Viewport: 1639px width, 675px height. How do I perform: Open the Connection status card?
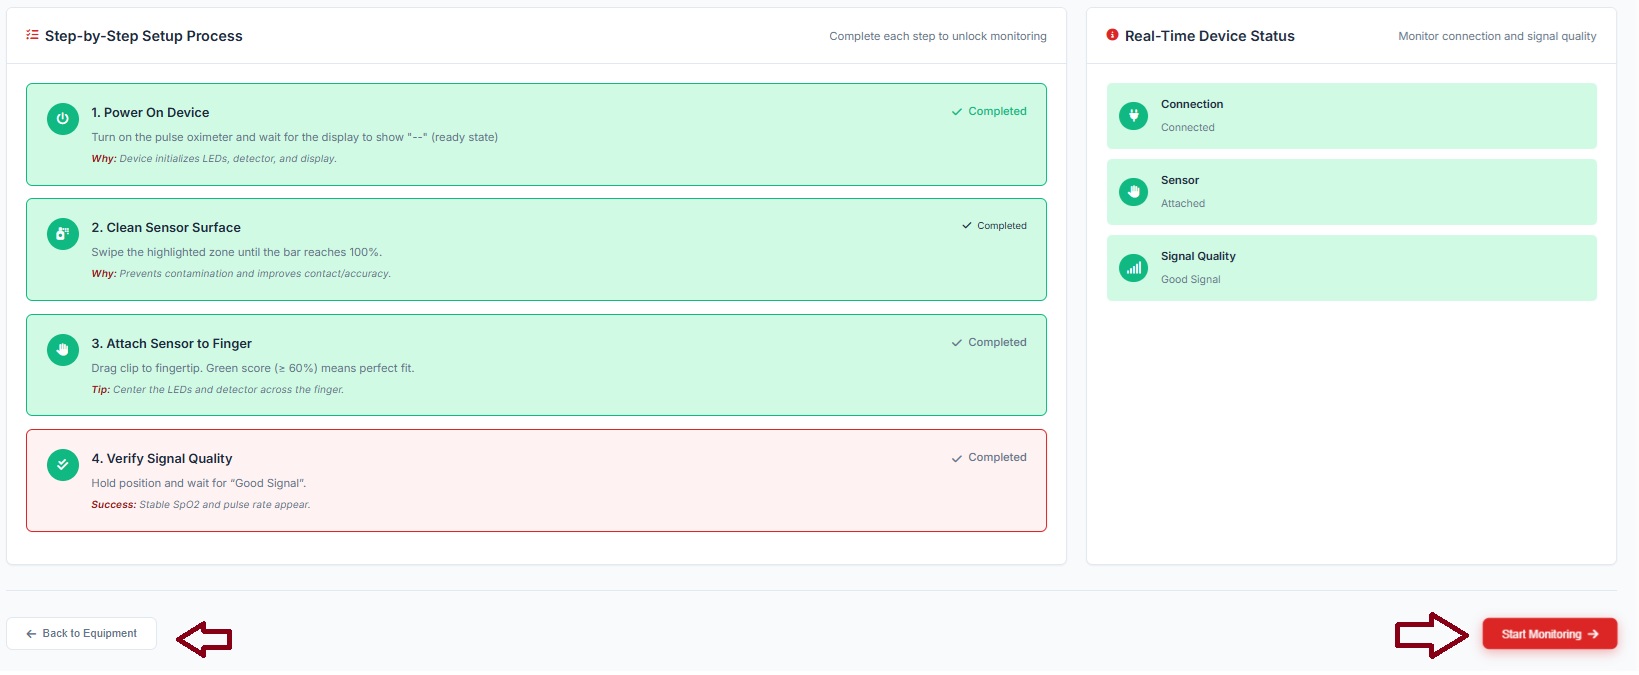(1350, 116)
